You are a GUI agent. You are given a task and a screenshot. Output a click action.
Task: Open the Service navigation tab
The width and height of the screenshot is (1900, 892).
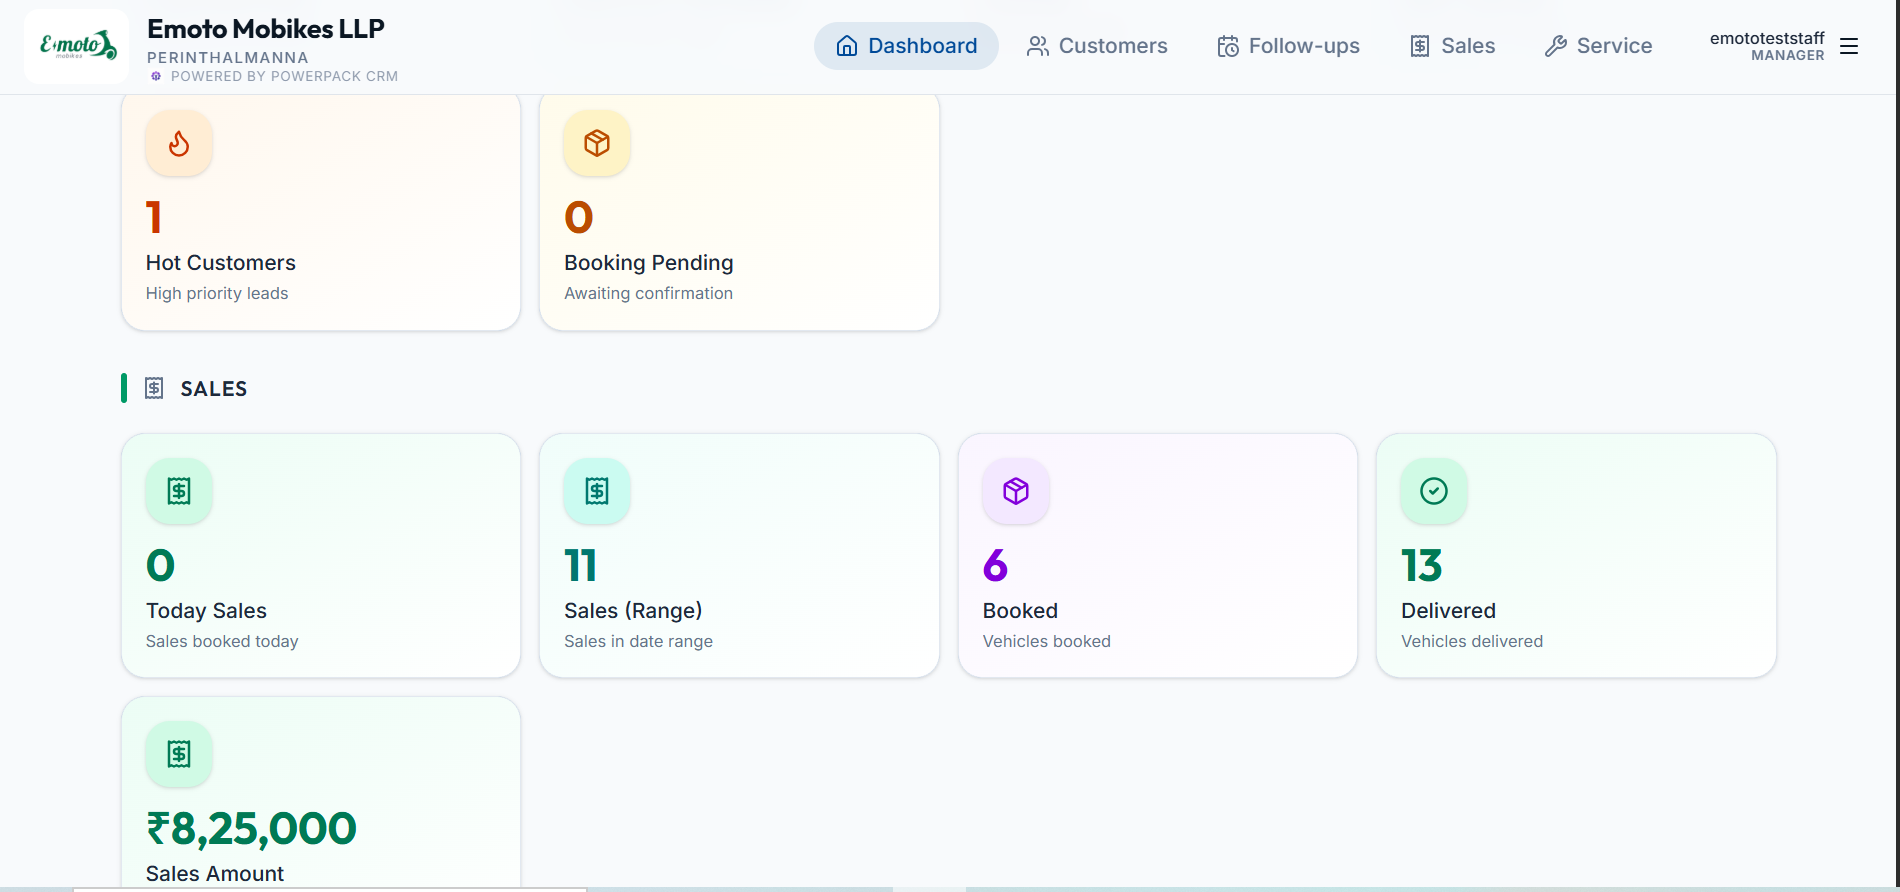1598,46
